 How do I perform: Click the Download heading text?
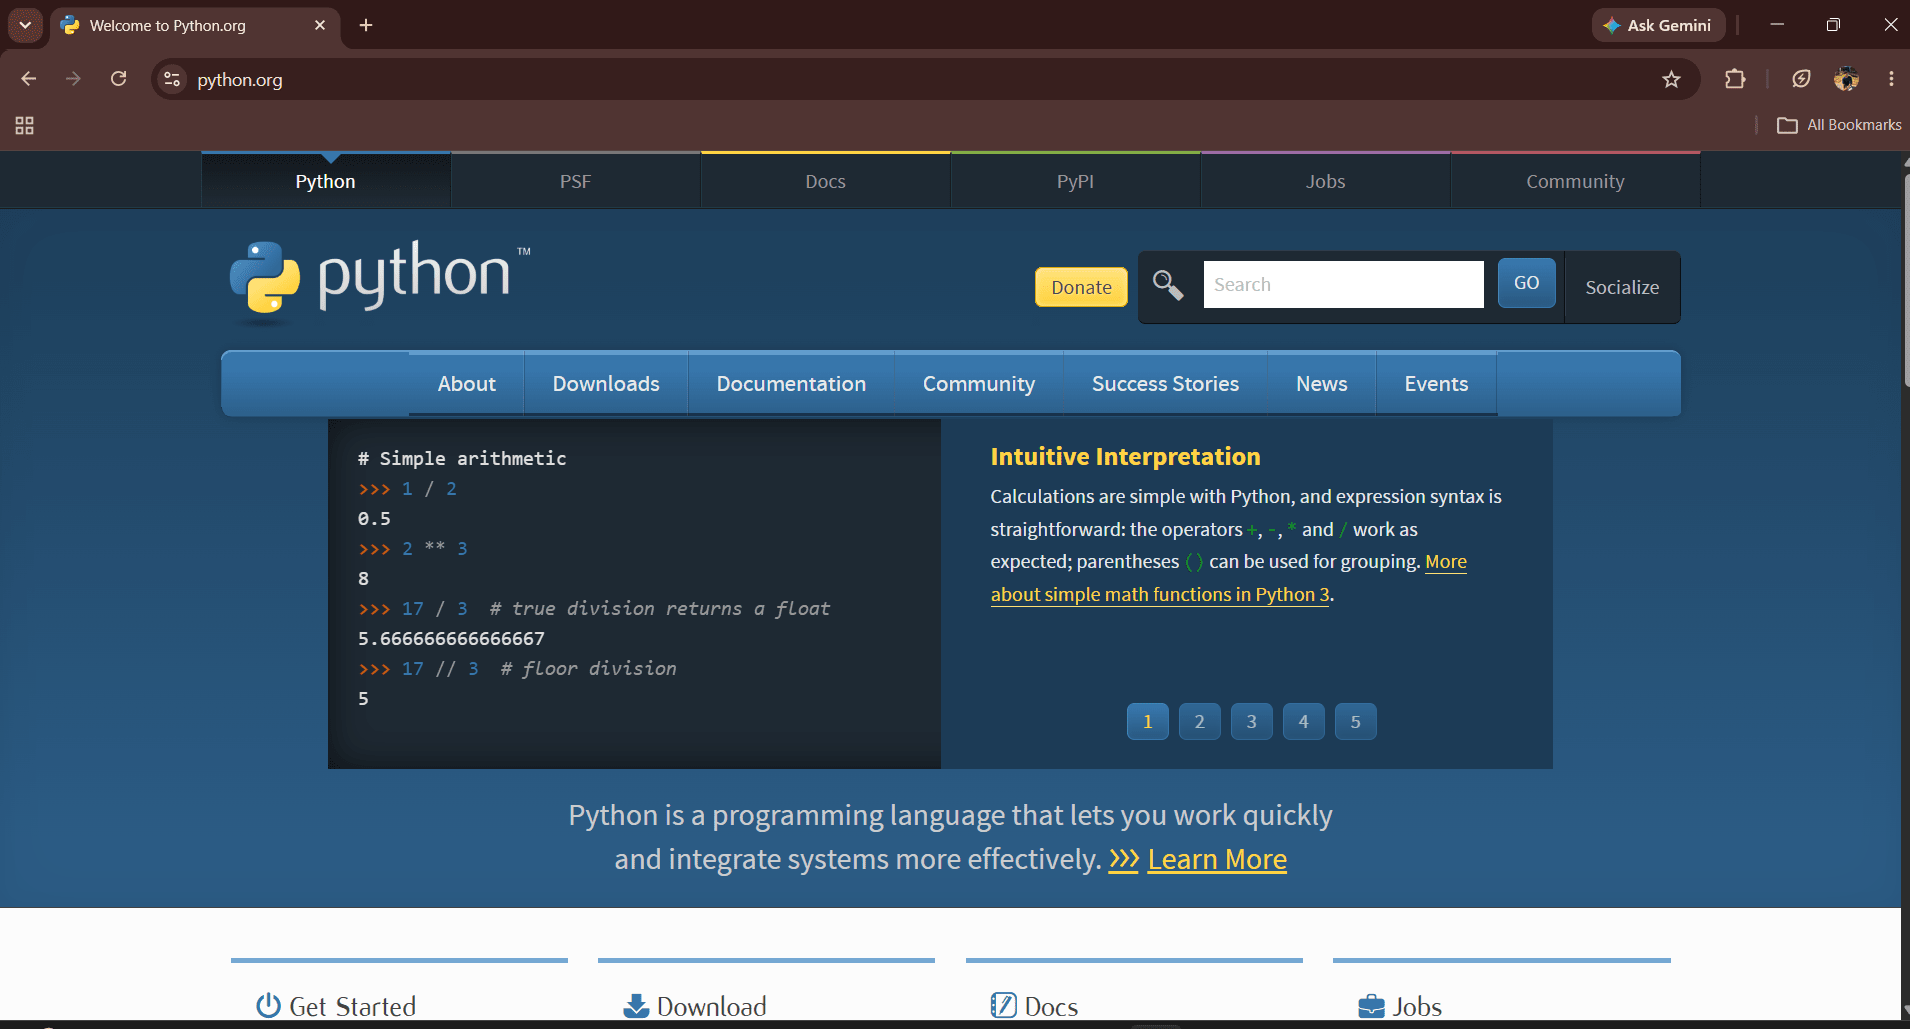pos(712,1006)
